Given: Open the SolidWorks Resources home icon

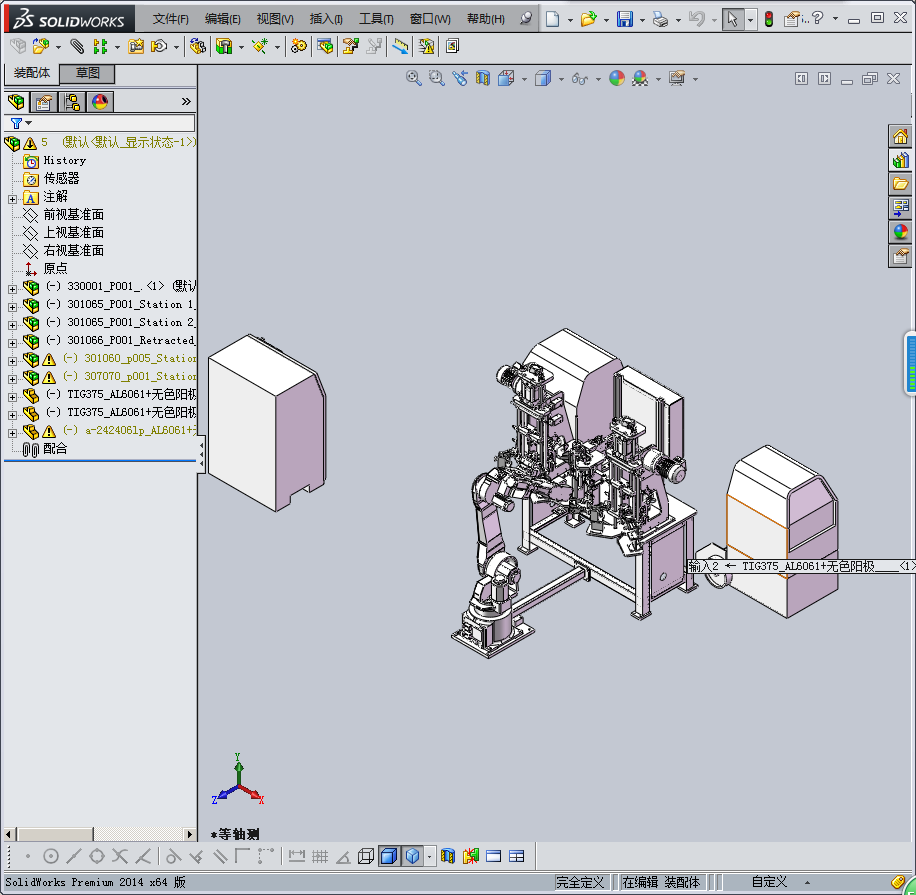Looking at the screenshot, I should tap(900, 136).
